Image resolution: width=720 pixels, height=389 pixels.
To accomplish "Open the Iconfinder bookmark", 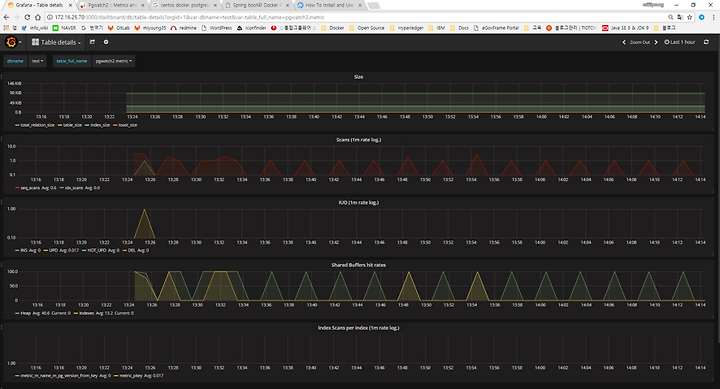I will (x=252, y=28).
